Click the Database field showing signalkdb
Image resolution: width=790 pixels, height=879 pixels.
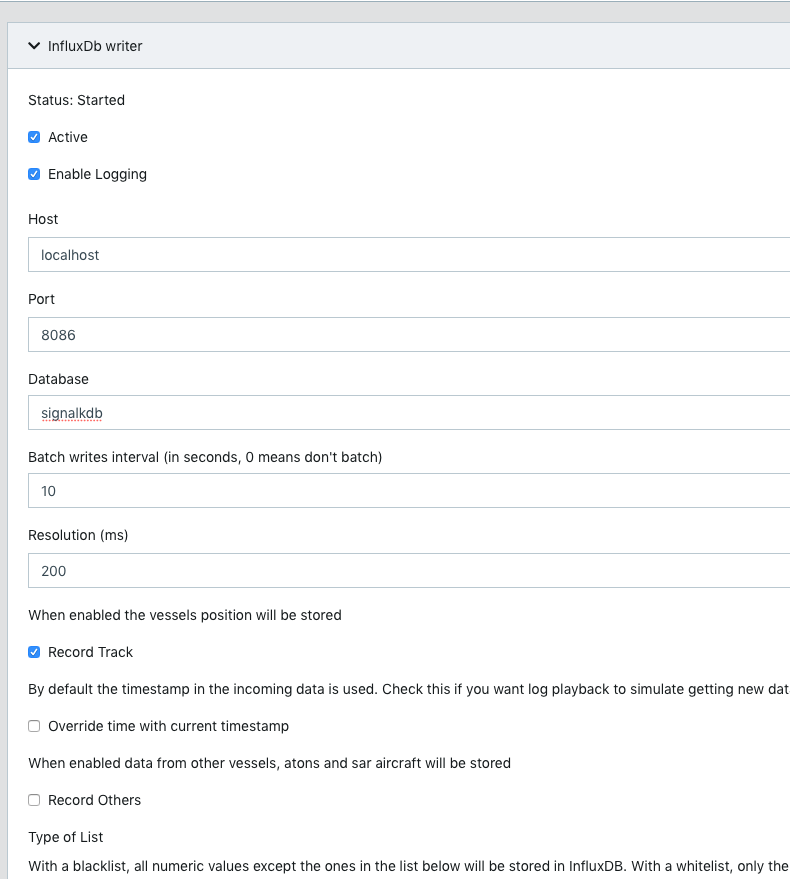[300, 412]
